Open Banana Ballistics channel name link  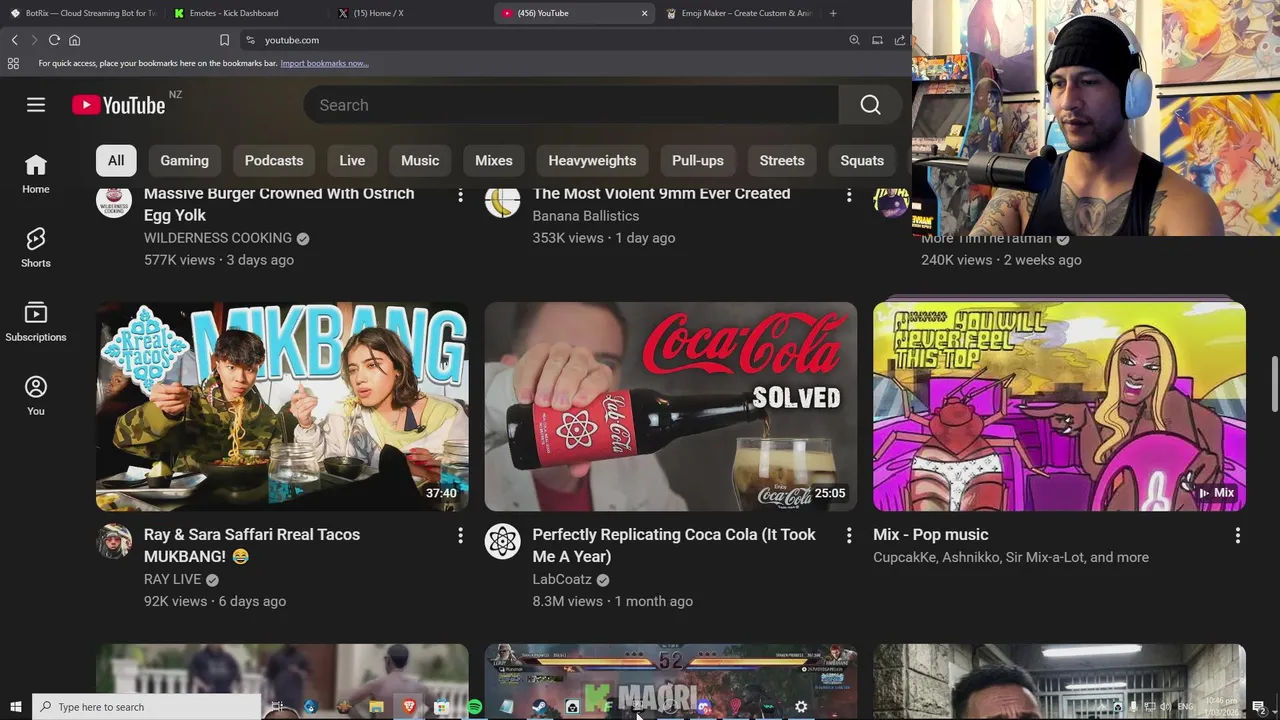[585, 216]
